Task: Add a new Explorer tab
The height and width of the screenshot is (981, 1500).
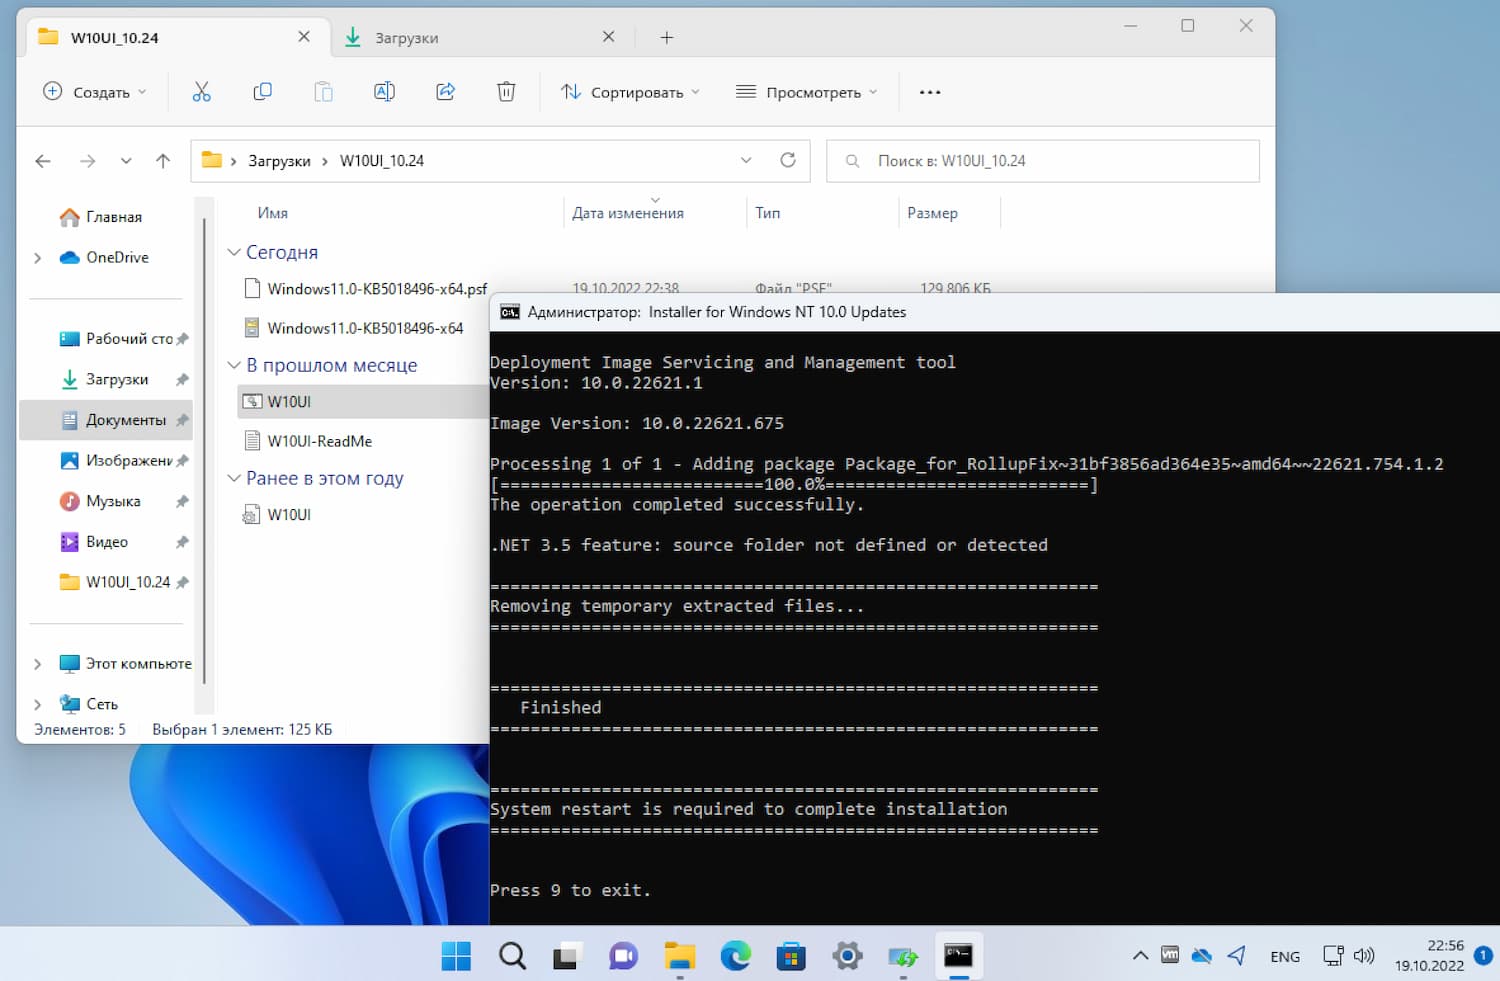Action: [x=667, y=37]
